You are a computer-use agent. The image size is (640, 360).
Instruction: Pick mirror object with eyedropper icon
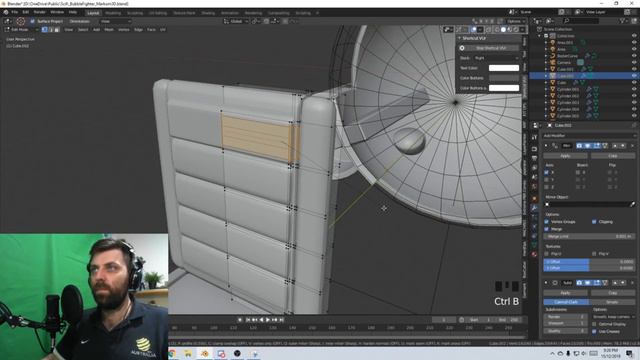click(633, 204)
